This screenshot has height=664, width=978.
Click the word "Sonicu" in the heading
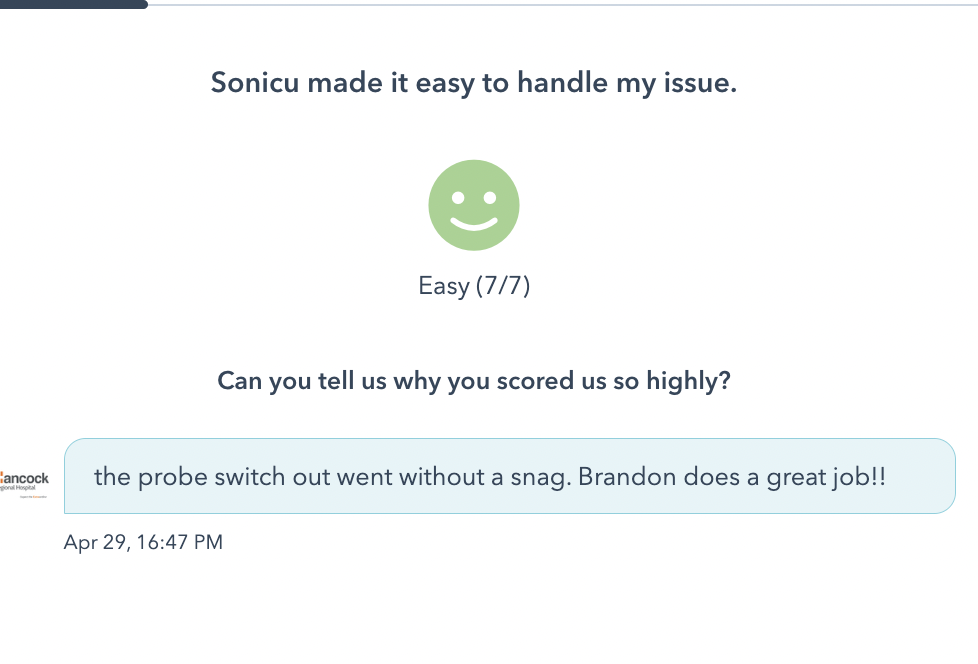coord(254,82)
